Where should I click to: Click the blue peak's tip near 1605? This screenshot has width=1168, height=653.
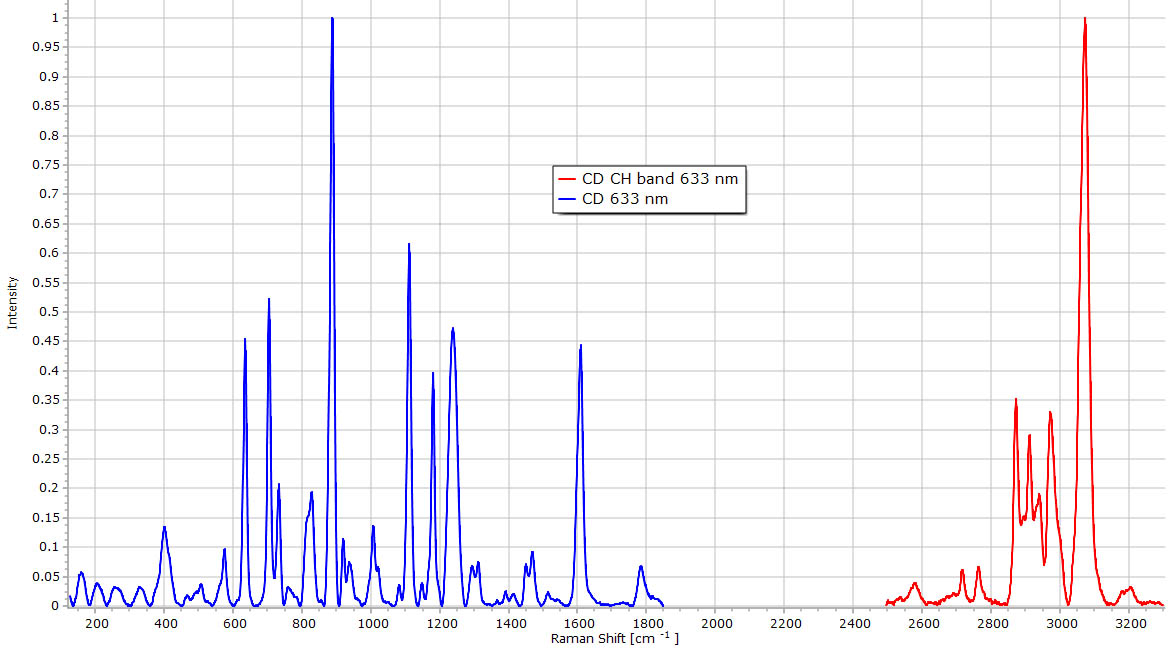tap(580, 346)
